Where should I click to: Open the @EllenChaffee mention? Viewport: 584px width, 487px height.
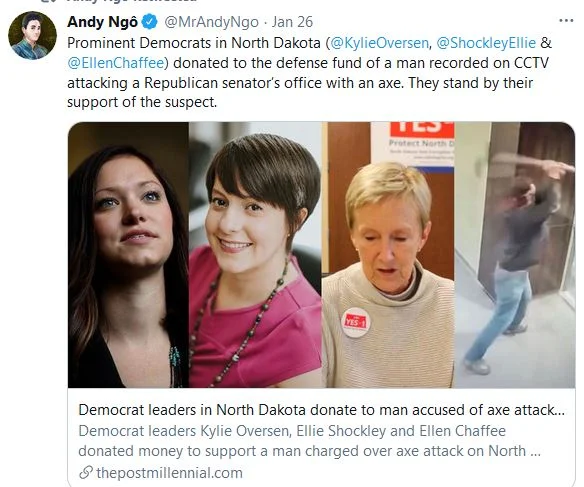116,63
